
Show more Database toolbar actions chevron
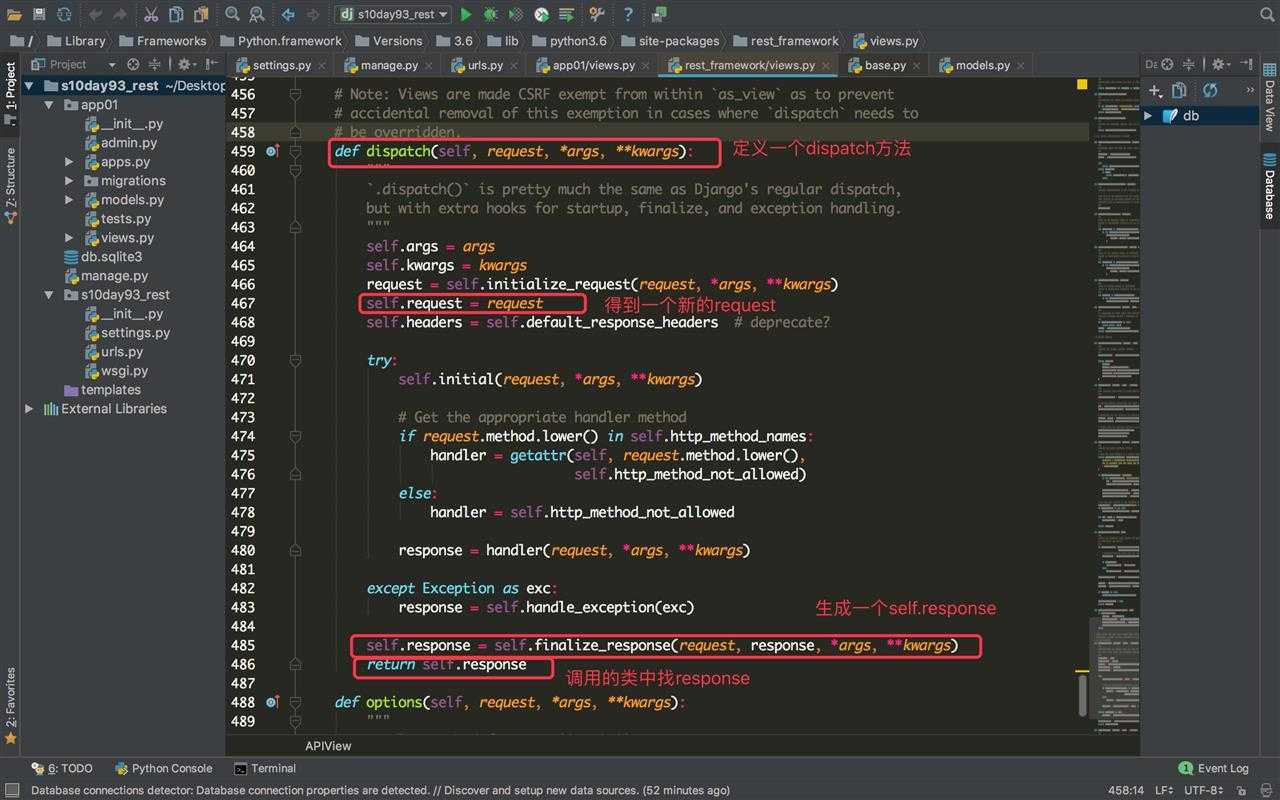coord(1248,90)
